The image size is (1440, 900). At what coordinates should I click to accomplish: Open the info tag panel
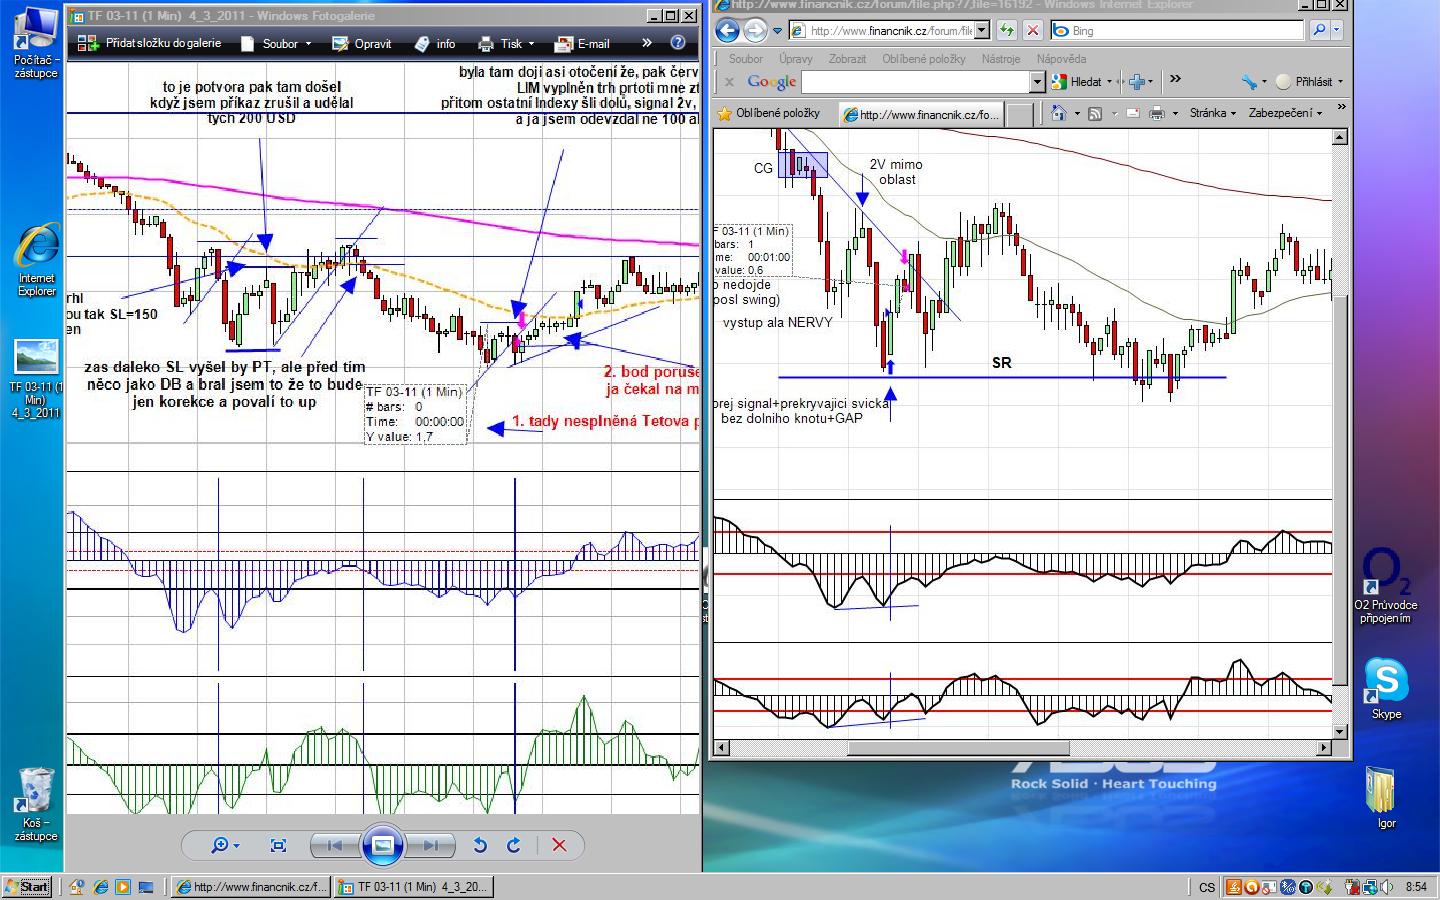tap(435, 43)
